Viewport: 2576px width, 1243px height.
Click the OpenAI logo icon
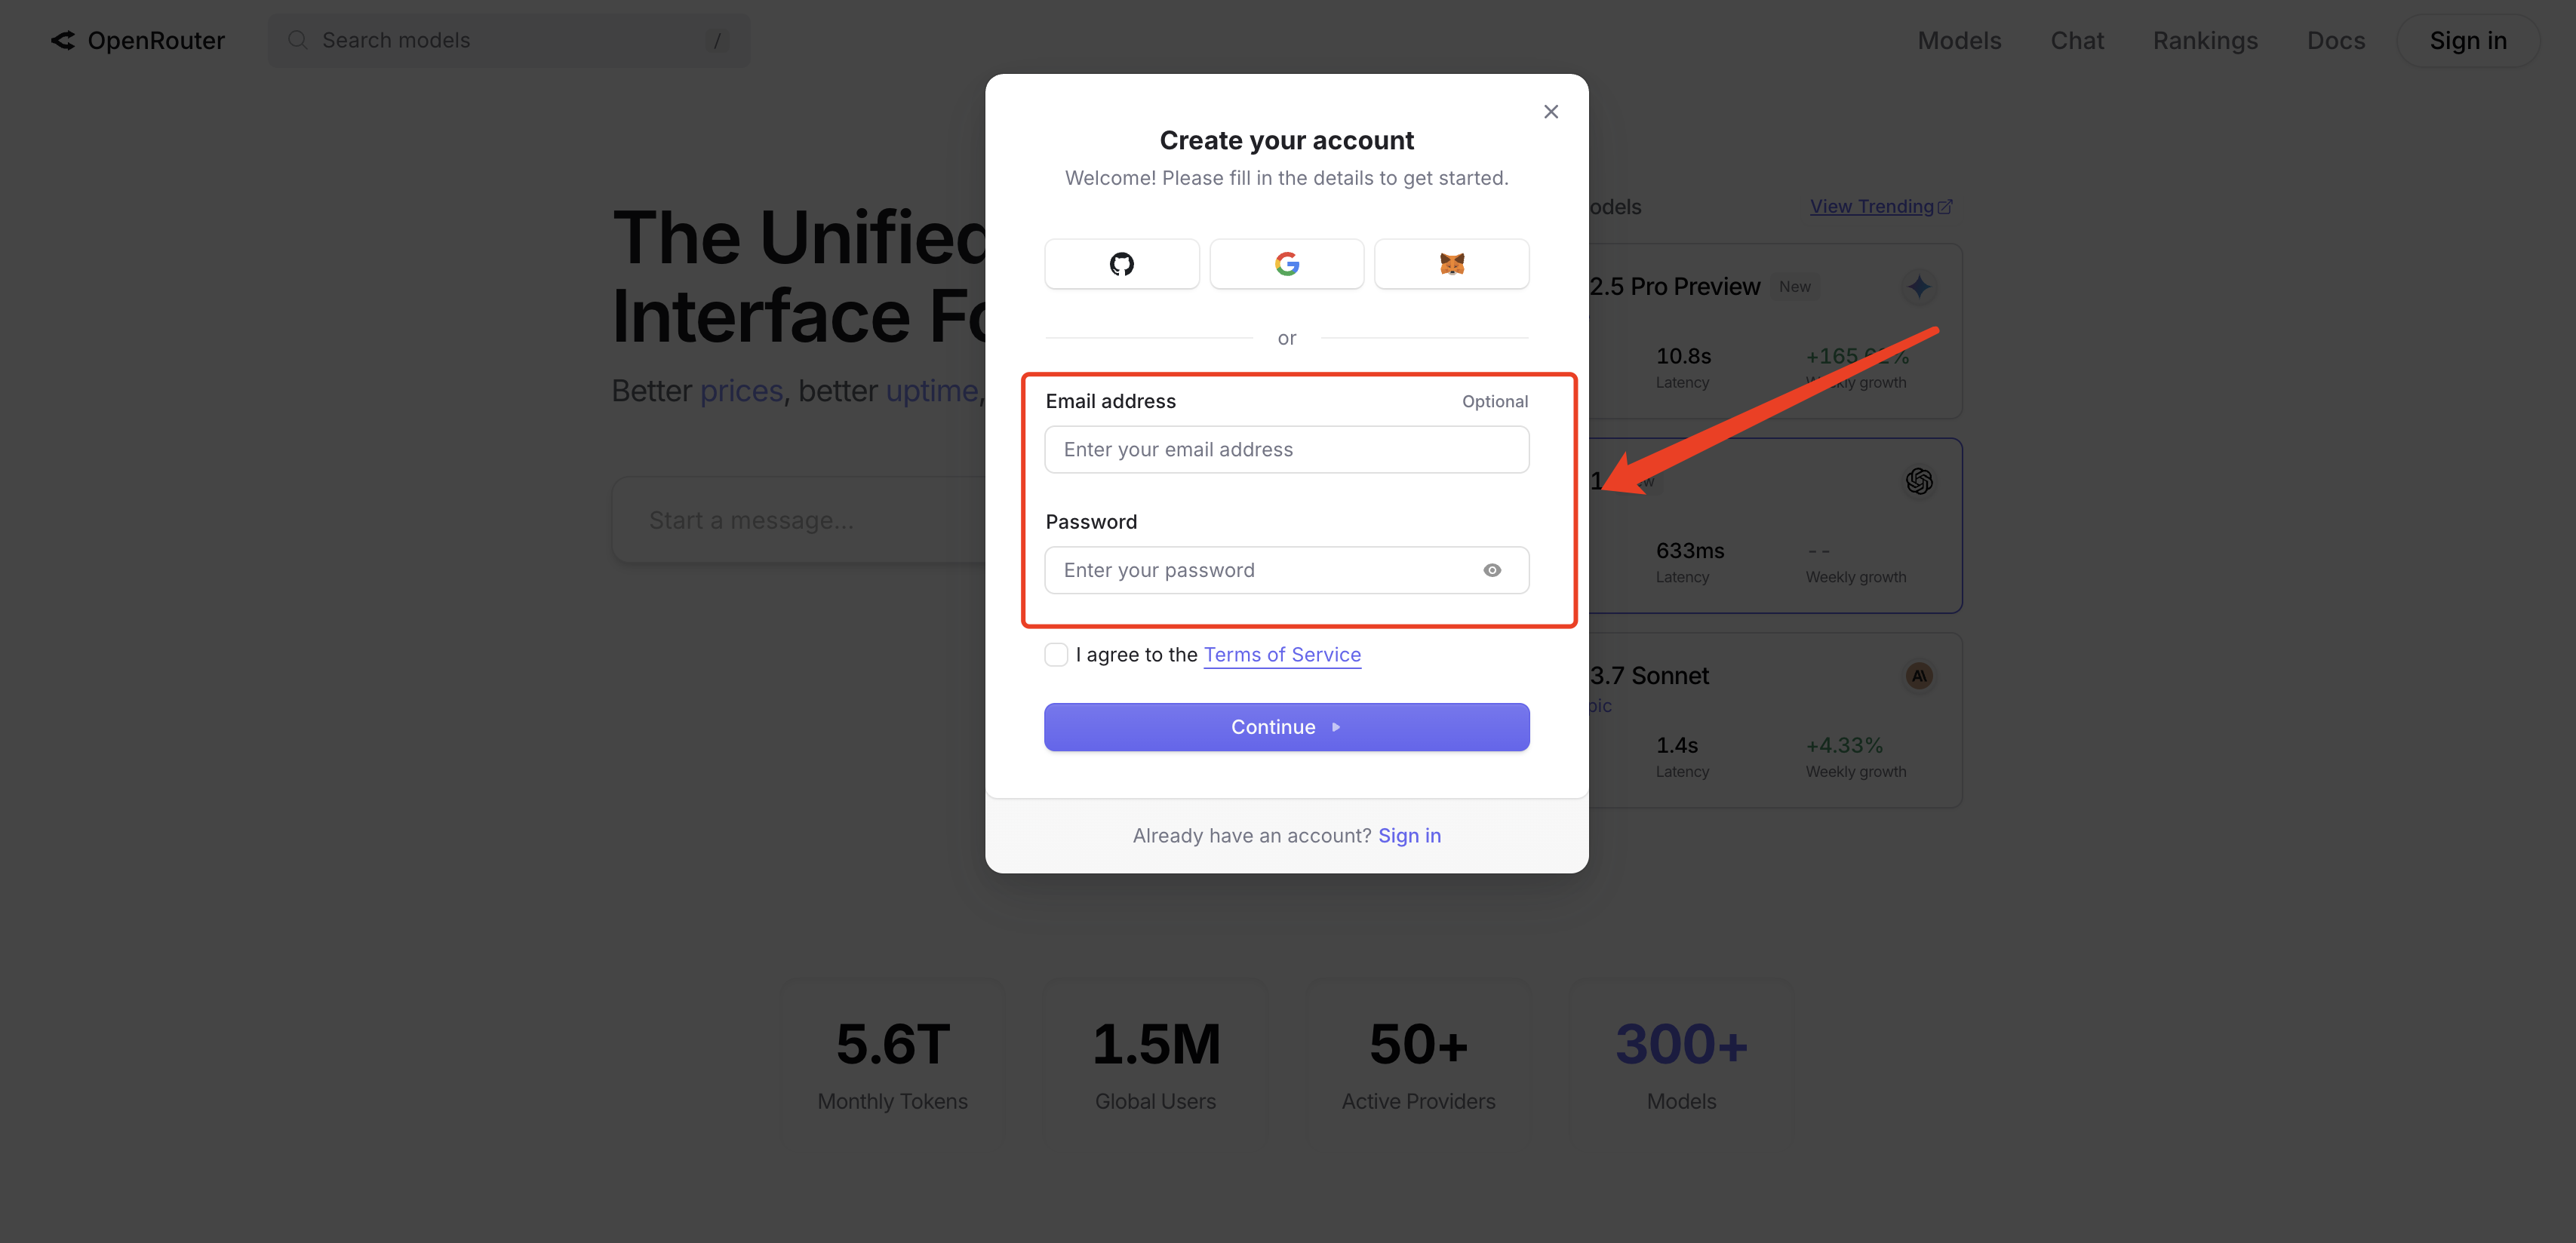tap(1918, 481)
